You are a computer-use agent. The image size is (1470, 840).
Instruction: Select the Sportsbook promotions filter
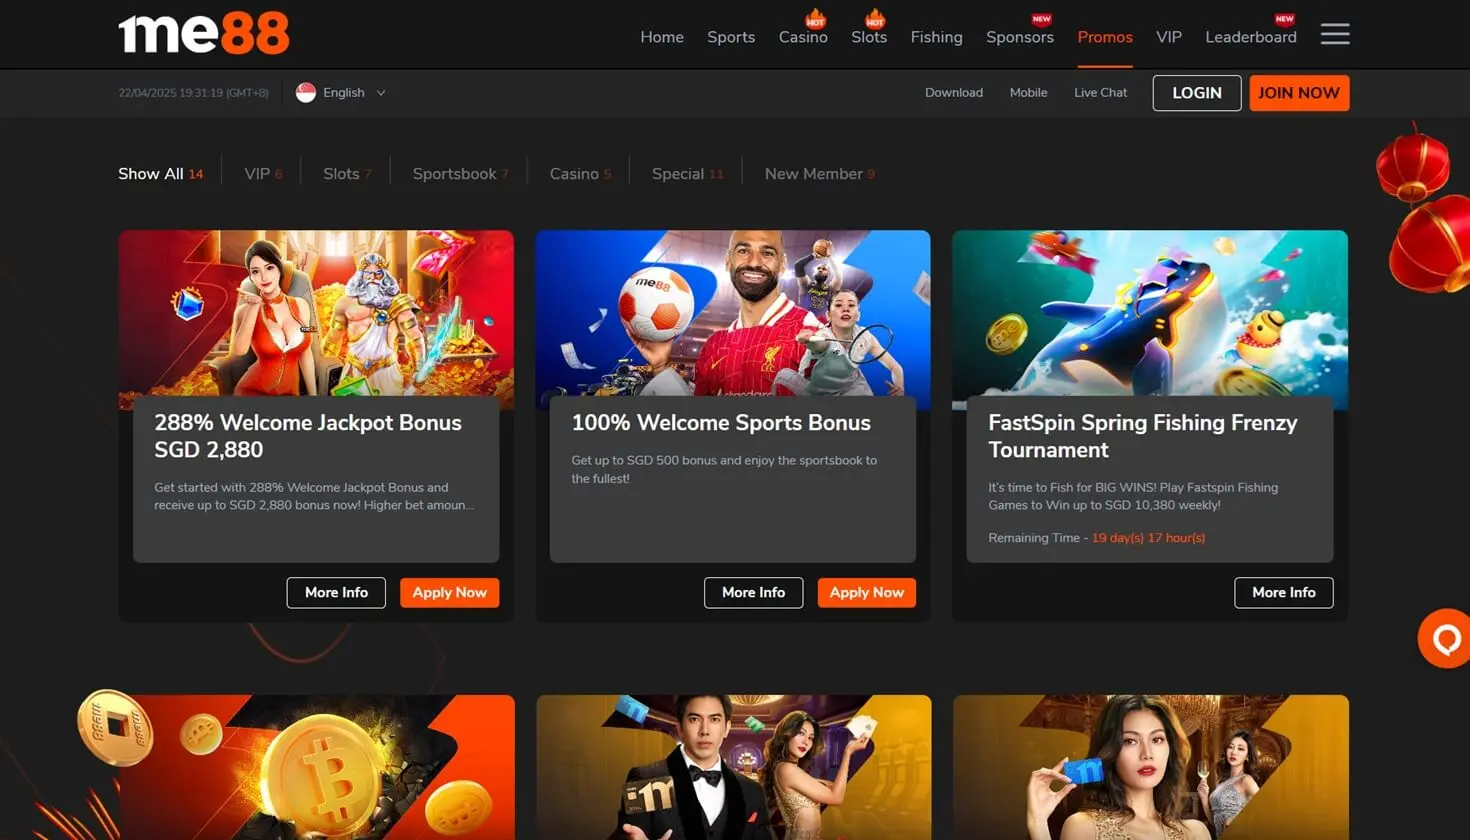(455, 174)
